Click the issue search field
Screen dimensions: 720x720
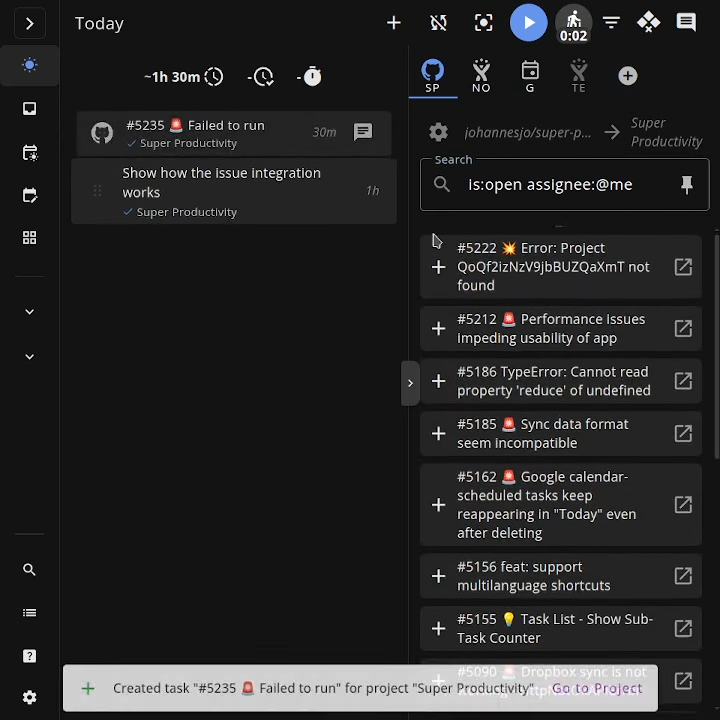coord(564,185)
